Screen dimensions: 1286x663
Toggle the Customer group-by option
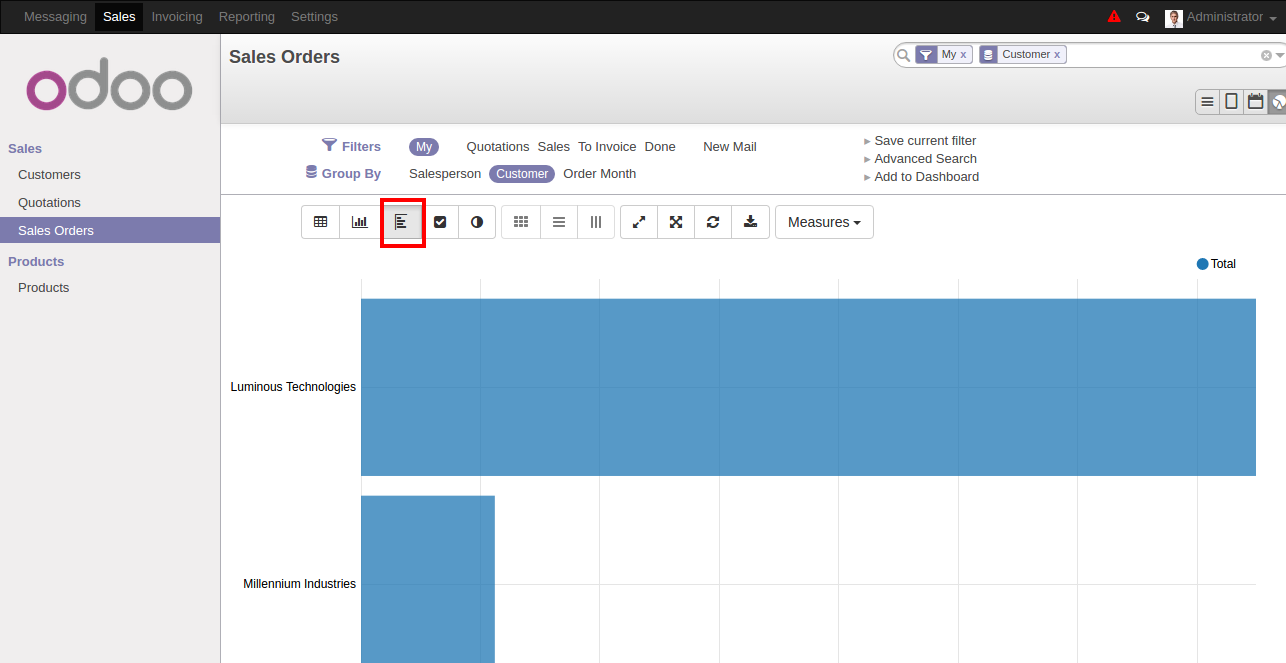click(x=522, y=174)
